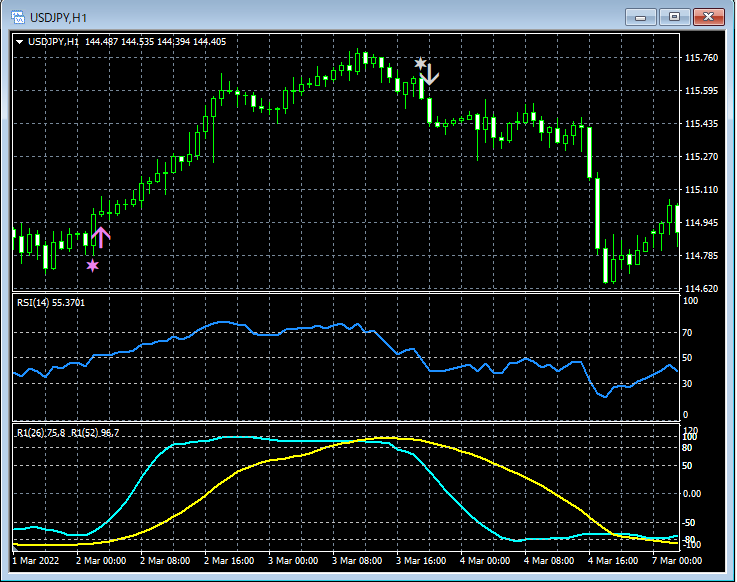Screen dimensions: 737x582
Task: Select the gray star above sell arrow
Action: click(420, 64)
